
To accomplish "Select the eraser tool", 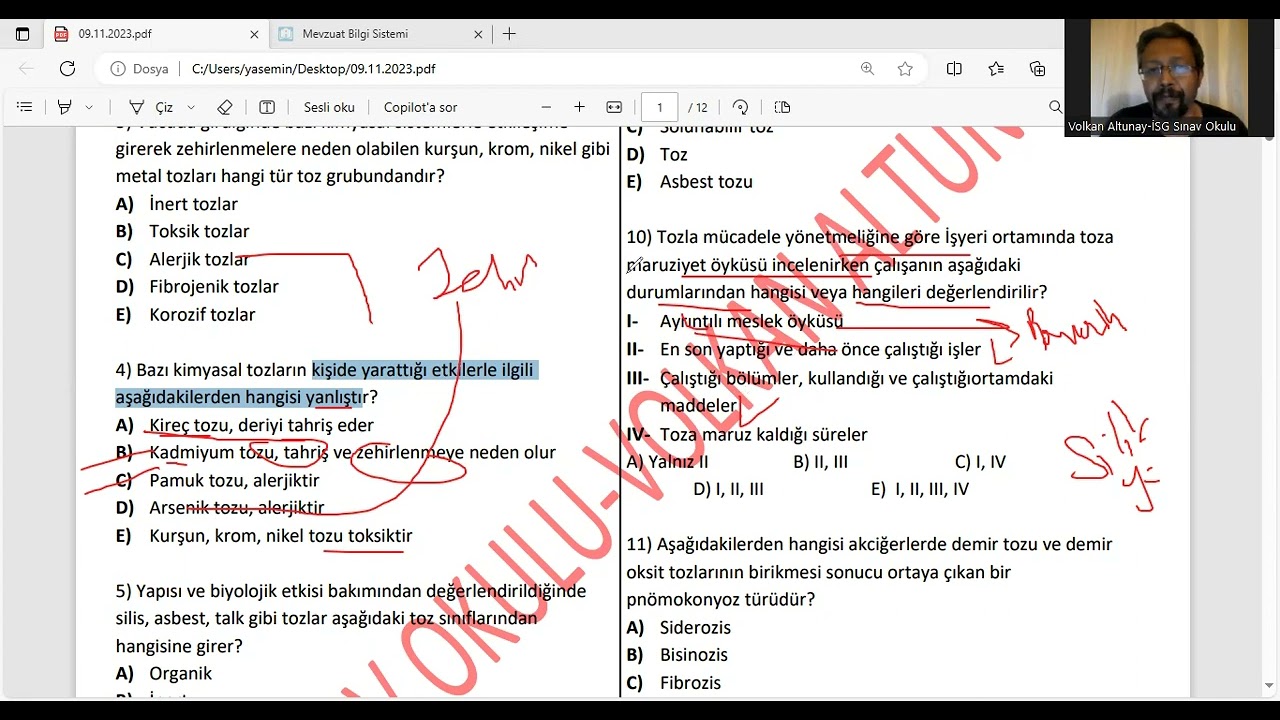I will tap(225, 107).
